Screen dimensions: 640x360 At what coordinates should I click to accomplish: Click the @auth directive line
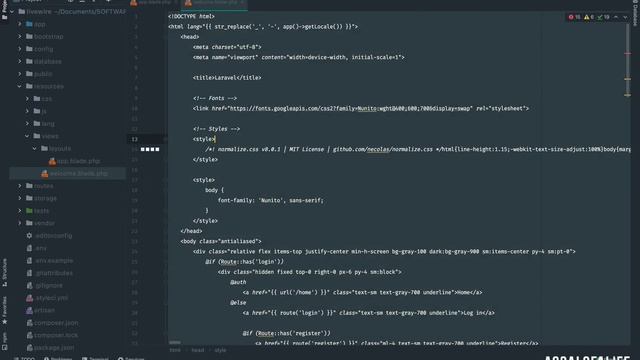pos(238,282)
